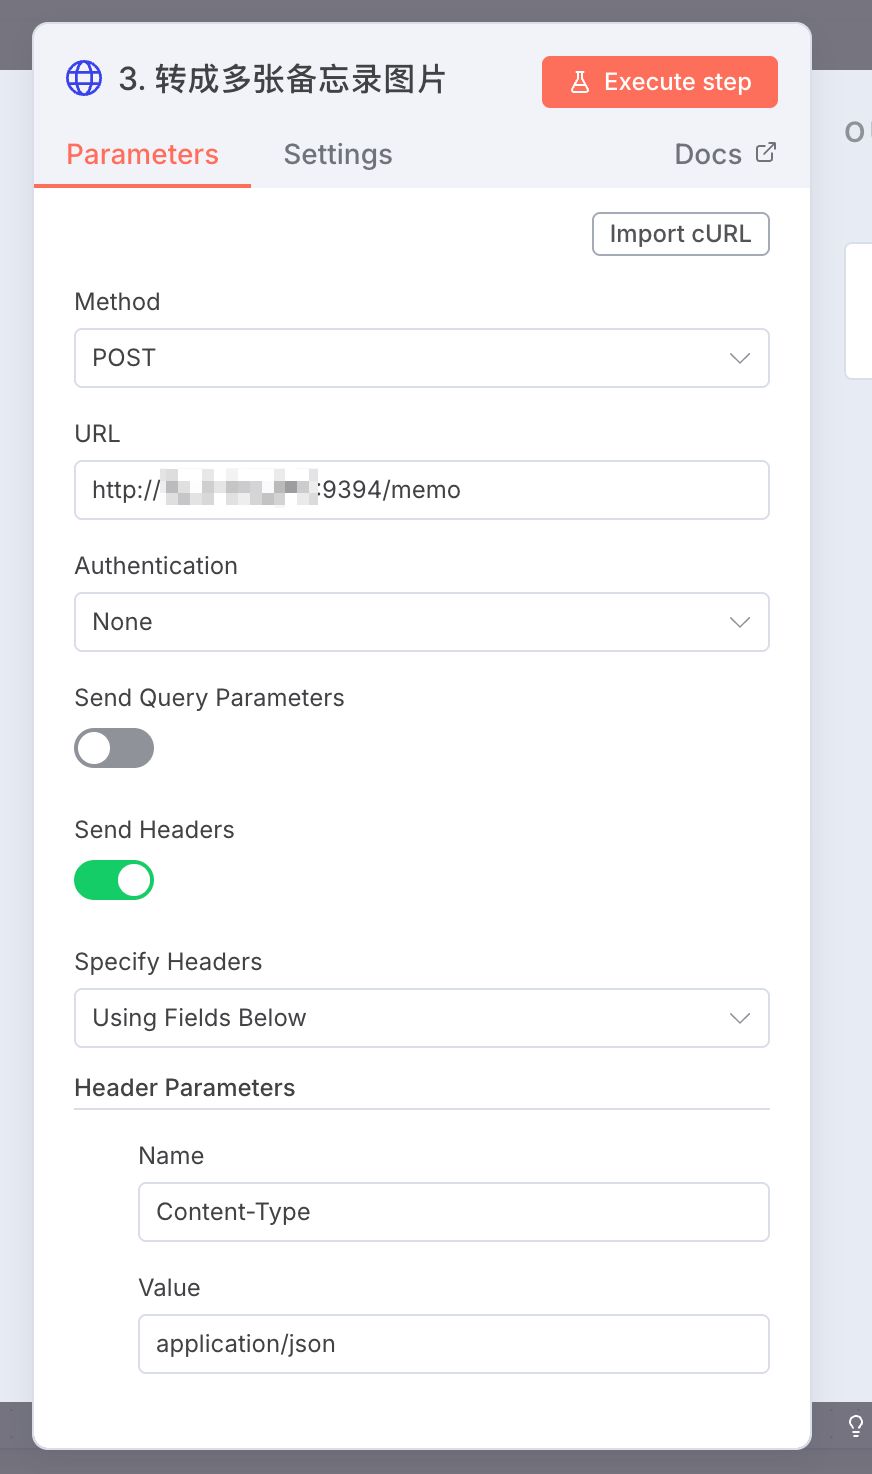The height and width of the screenshot is (1474, 872).
Task: Click the flask icon inside Execute step
Action: [580, 82]
